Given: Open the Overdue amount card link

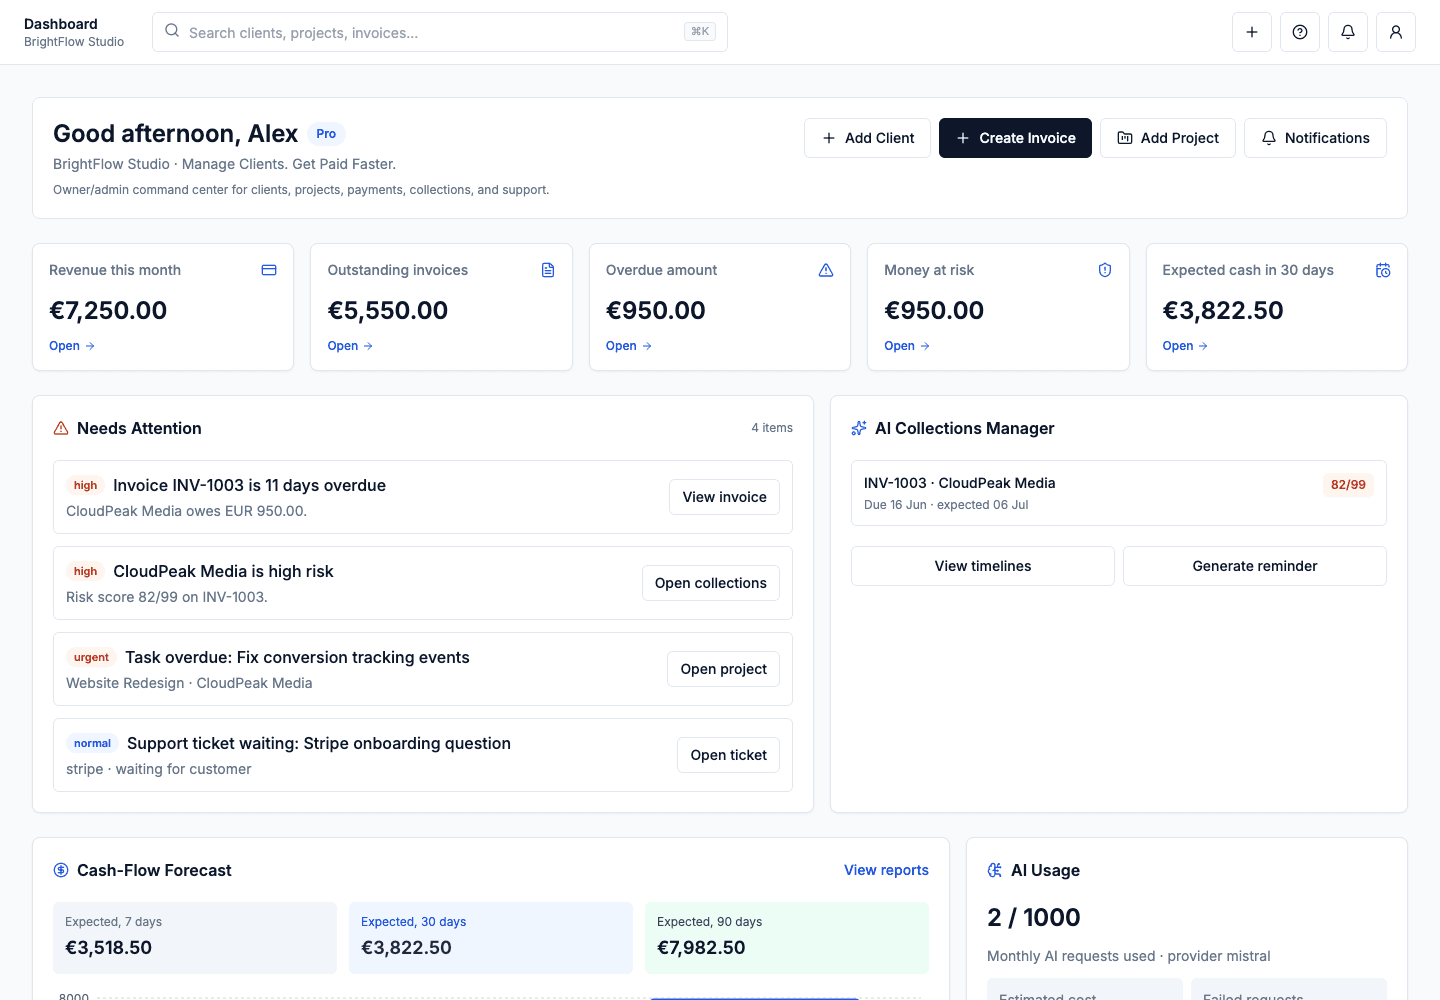Looking at the screenshot, I should point(629,346).
